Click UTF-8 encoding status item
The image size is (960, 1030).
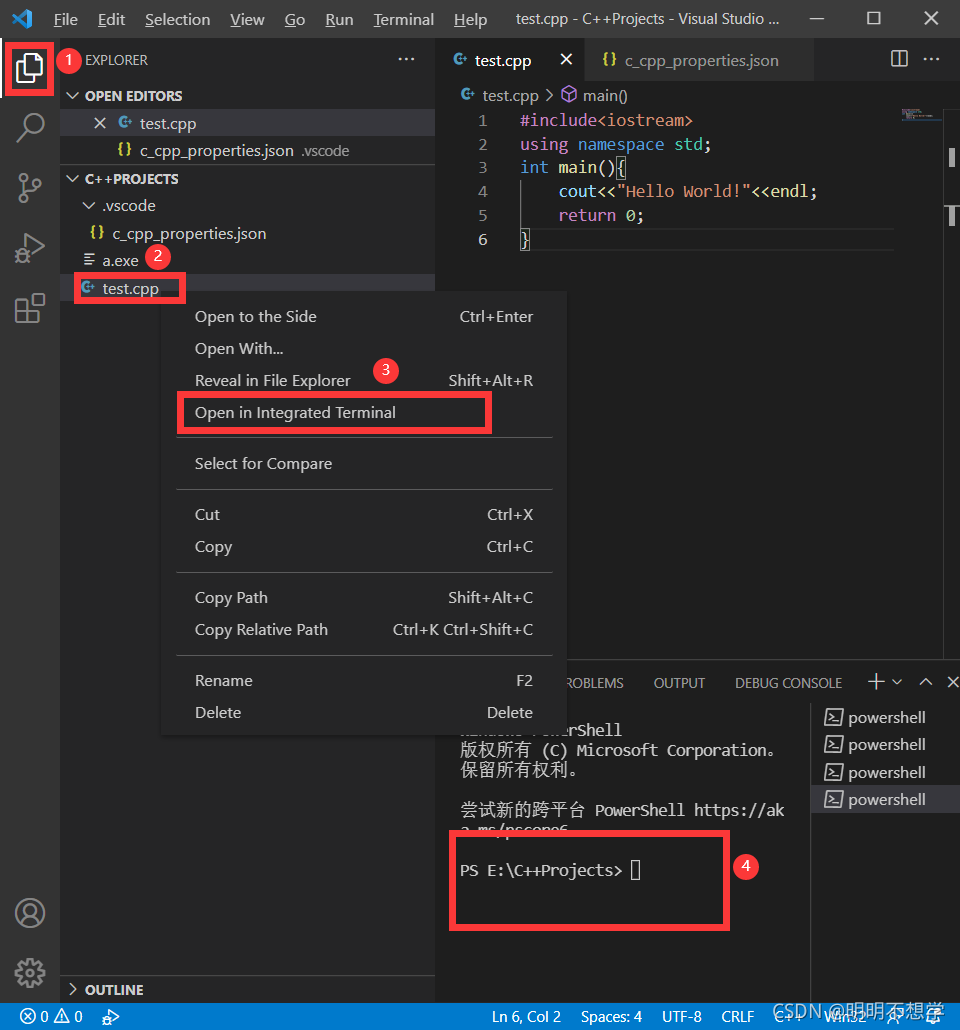point(681,1017)
